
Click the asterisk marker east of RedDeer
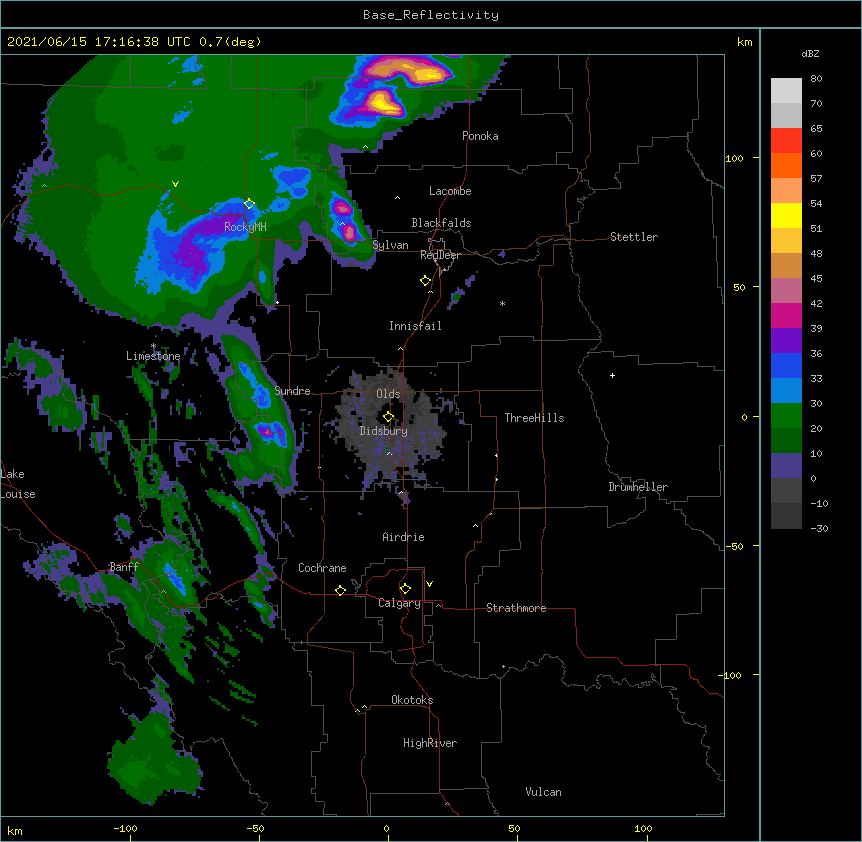[x=502, y=303]
